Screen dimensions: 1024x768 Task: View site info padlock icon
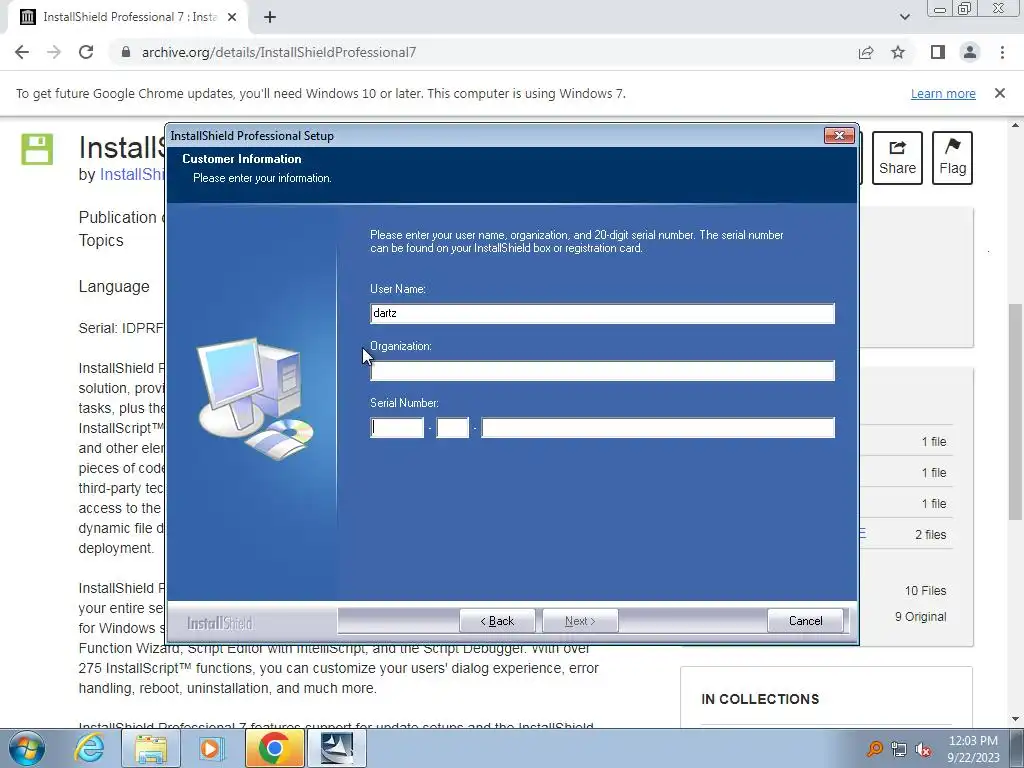(126, 52)
